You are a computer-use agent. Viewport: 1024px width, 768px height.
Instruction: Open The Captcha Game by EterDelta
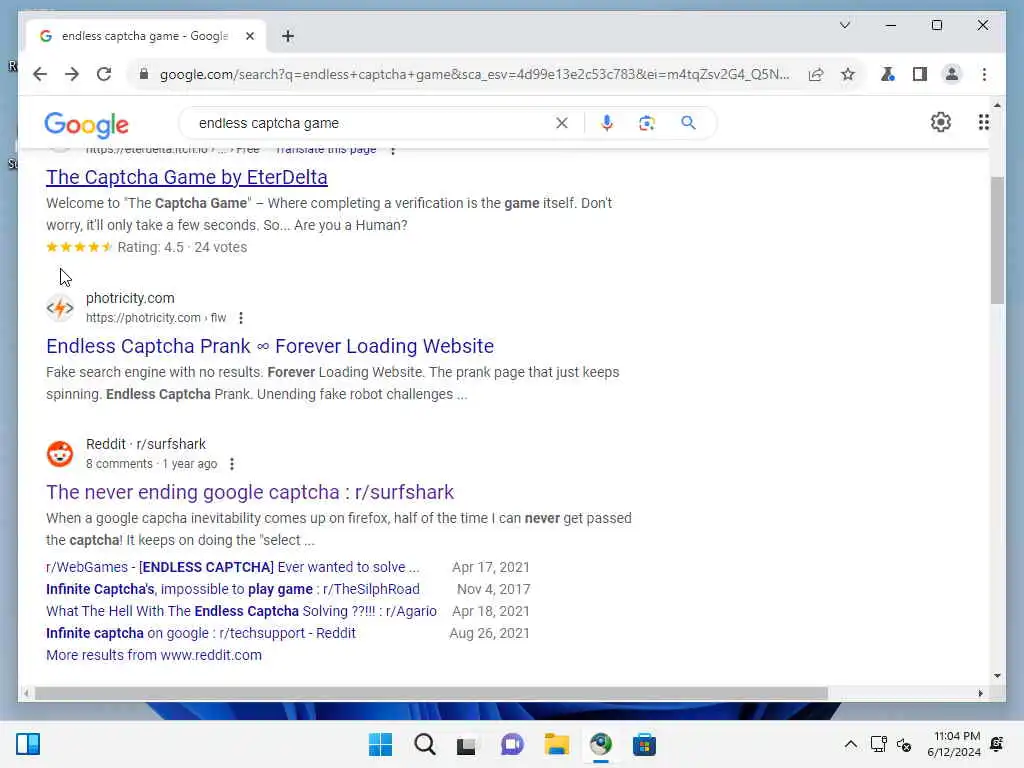click(x=187, y=177)
